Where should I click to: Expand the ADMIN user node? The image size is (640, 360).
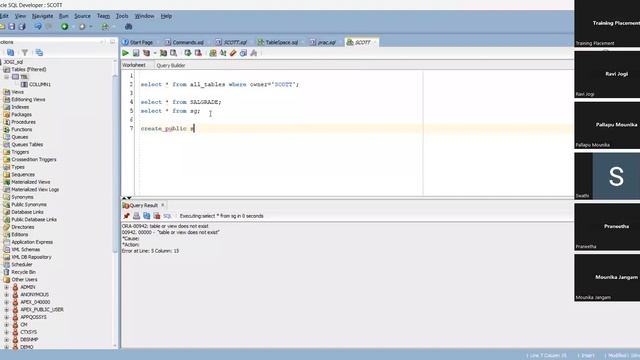pos(7,287)
